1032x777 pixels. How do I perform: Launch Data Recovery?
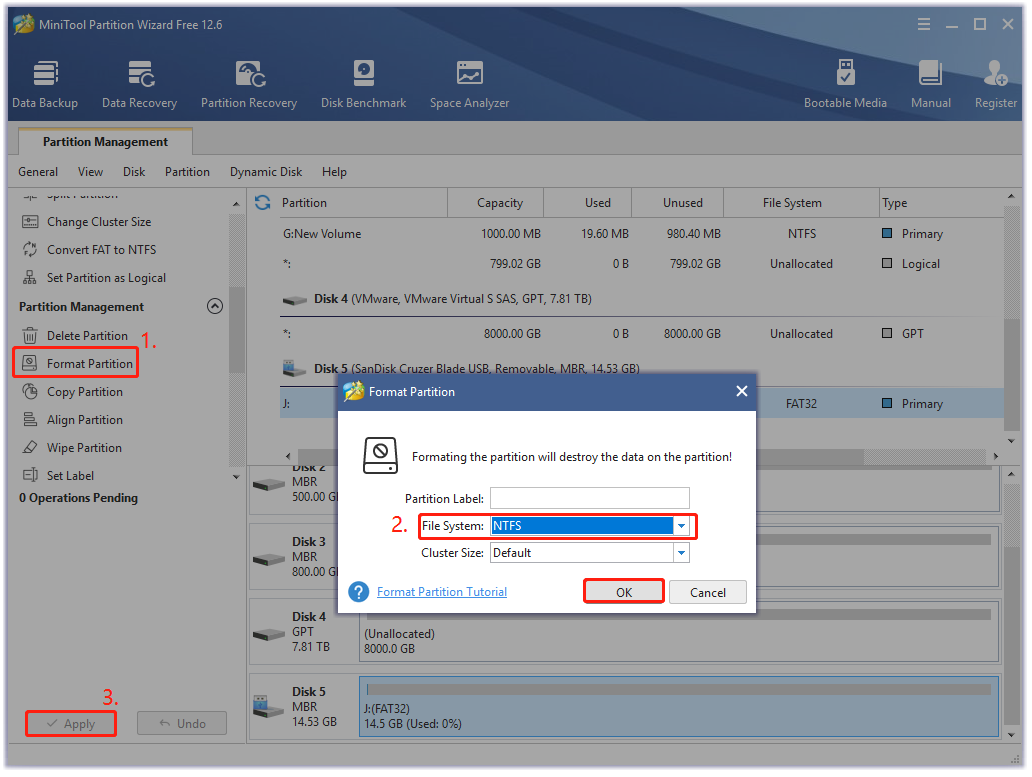click(140, 84)
